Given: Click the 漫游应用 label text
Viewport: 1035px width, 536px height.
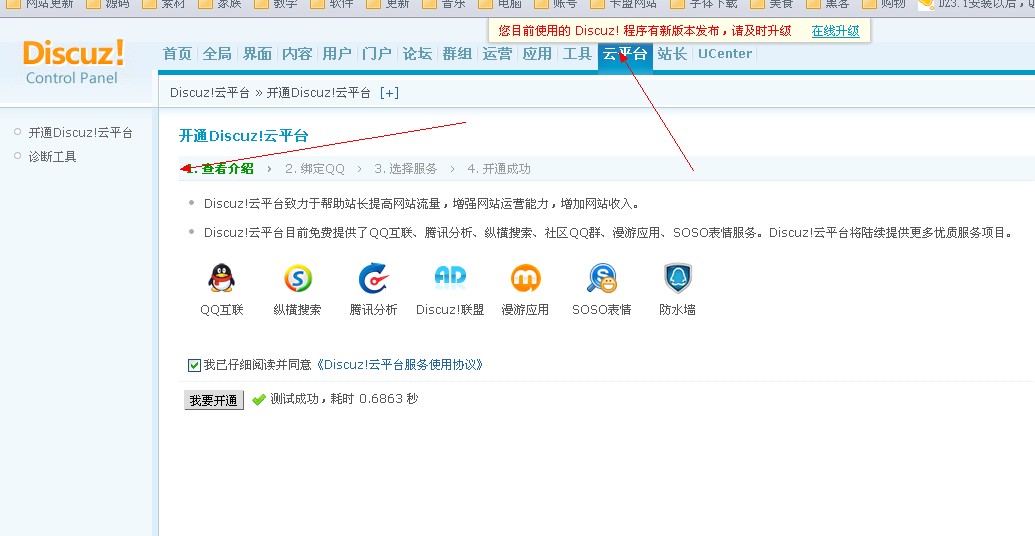Looking at the screenshot, I should tap(525, 310).
